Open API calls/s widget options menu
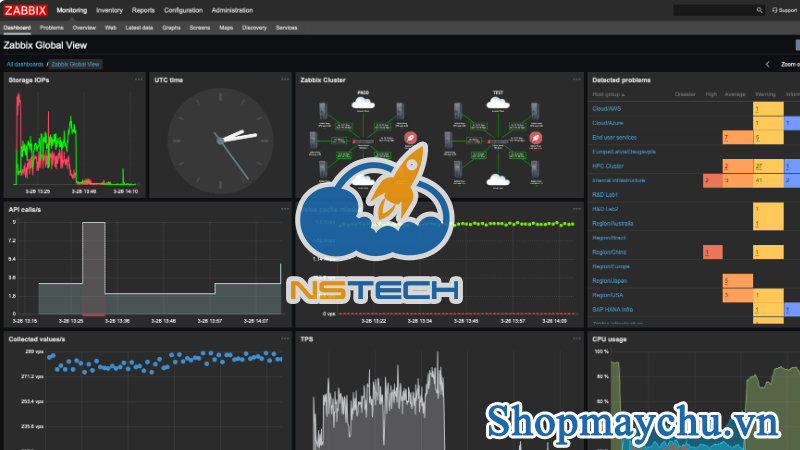800x450 pixels. click(284, 209)
